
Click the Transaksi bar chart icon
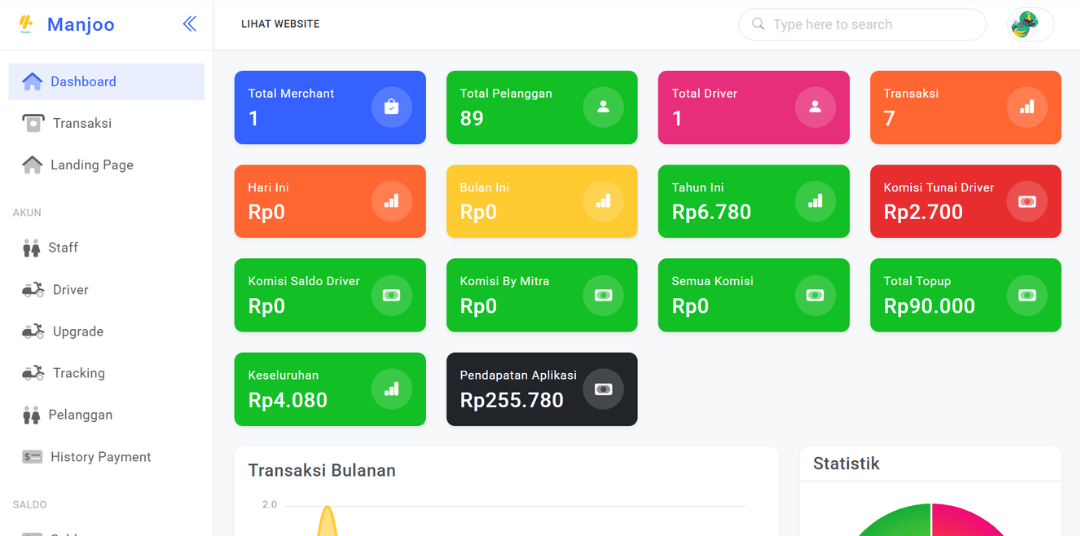pyautogui.click(x=1027, y=107)
